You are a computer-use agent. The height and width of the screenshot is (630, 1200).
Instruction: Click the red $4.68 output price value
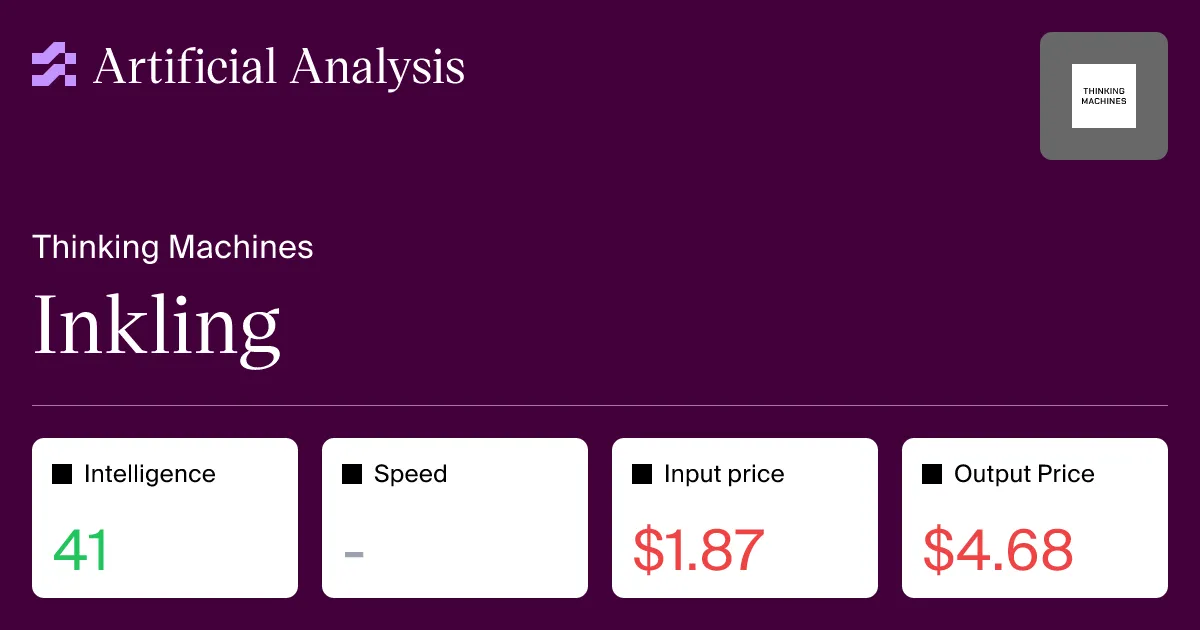click(998, 550)
